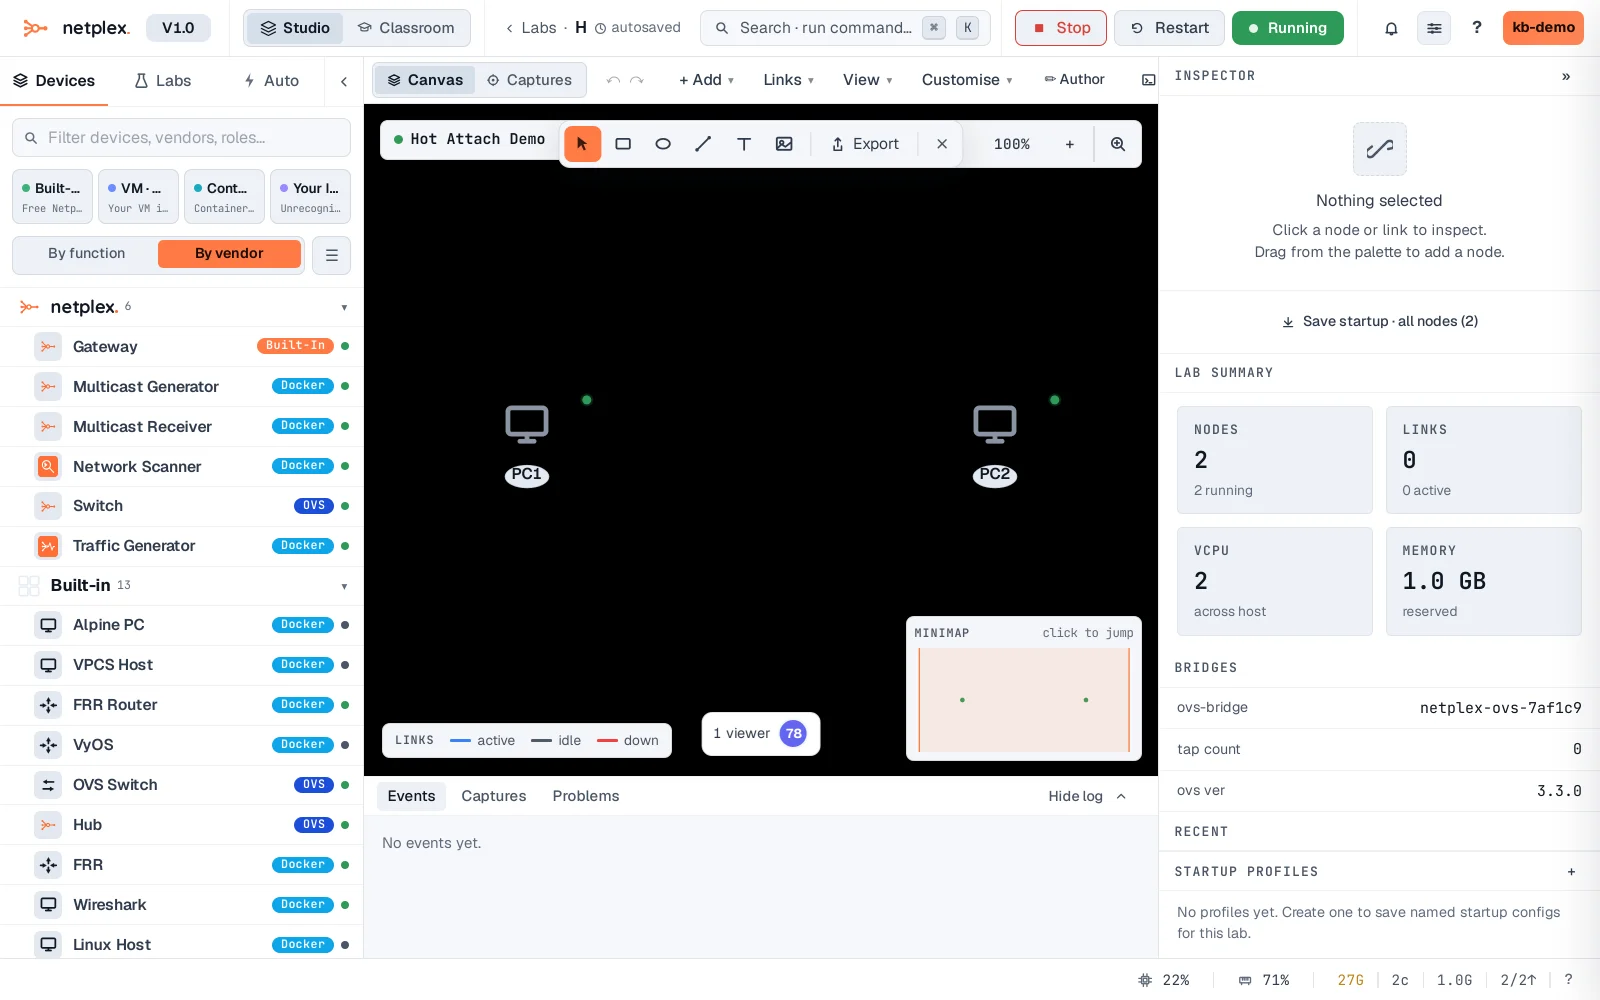Select the line drawing tool
The width and height of the screenshot is (1600, 1000).
(703, 144)
